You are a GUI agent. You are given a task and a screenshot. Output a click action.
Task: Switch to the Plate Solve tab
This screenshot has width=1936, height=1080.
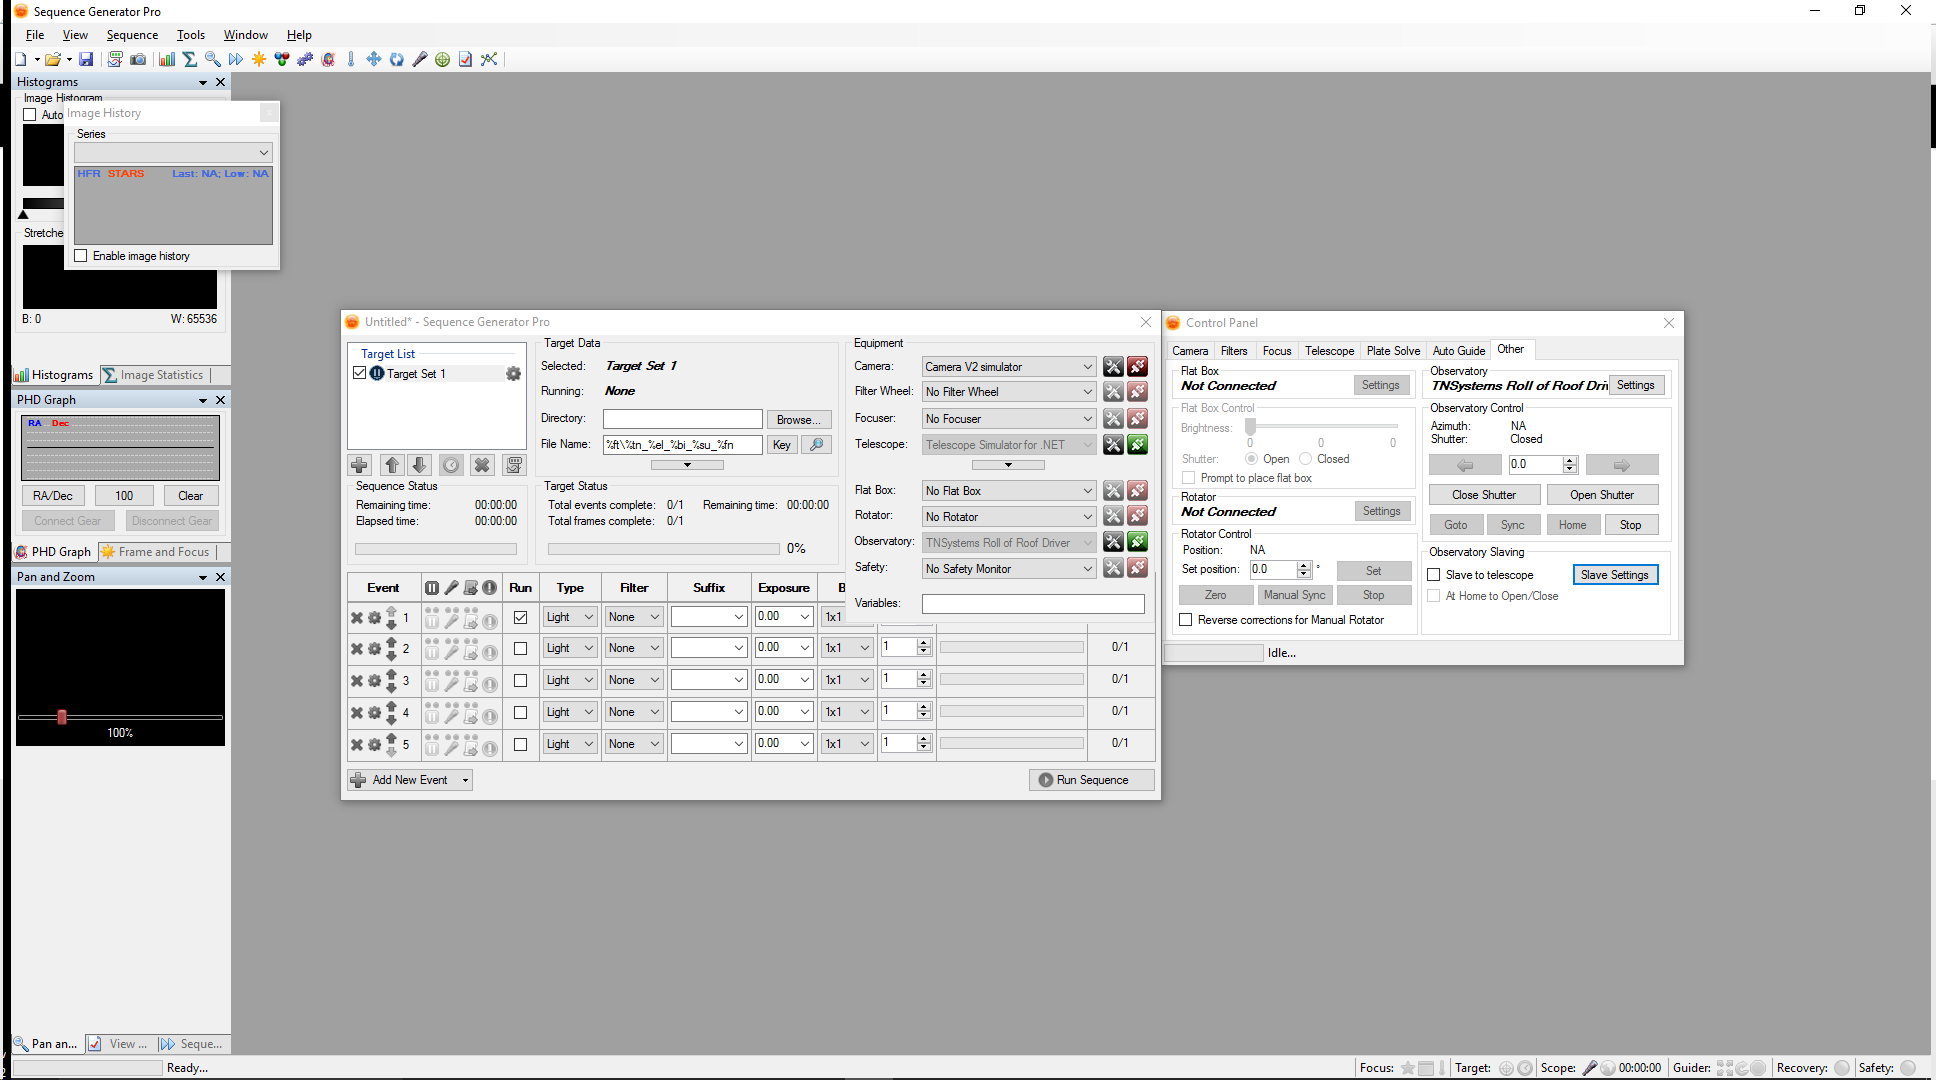click(1393, 351)
